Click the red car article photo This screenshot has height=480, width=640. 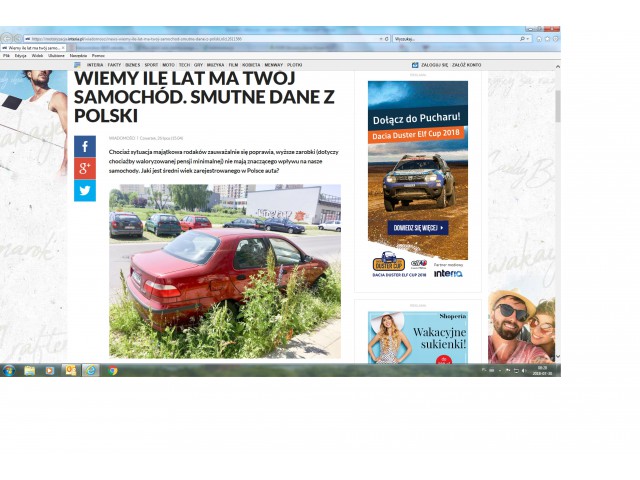[224, 270]
